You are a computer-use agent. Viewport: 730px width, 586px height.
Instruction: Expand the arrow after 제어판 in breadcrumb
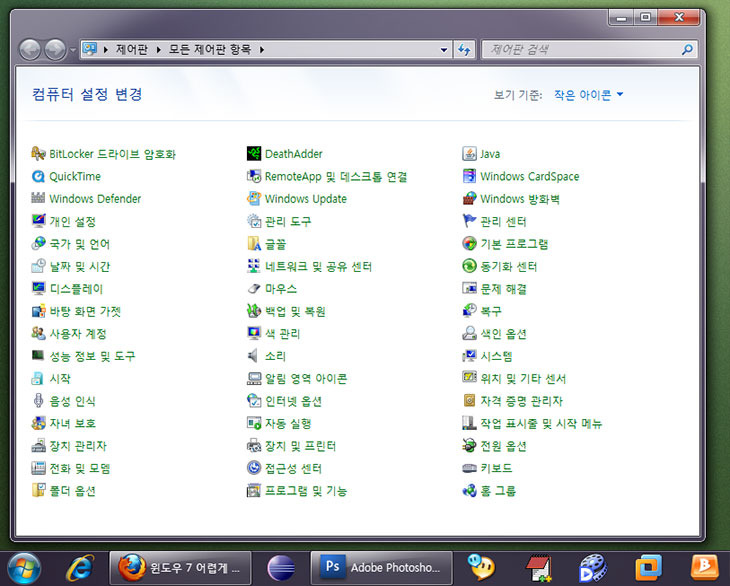(x=159, y=49)
